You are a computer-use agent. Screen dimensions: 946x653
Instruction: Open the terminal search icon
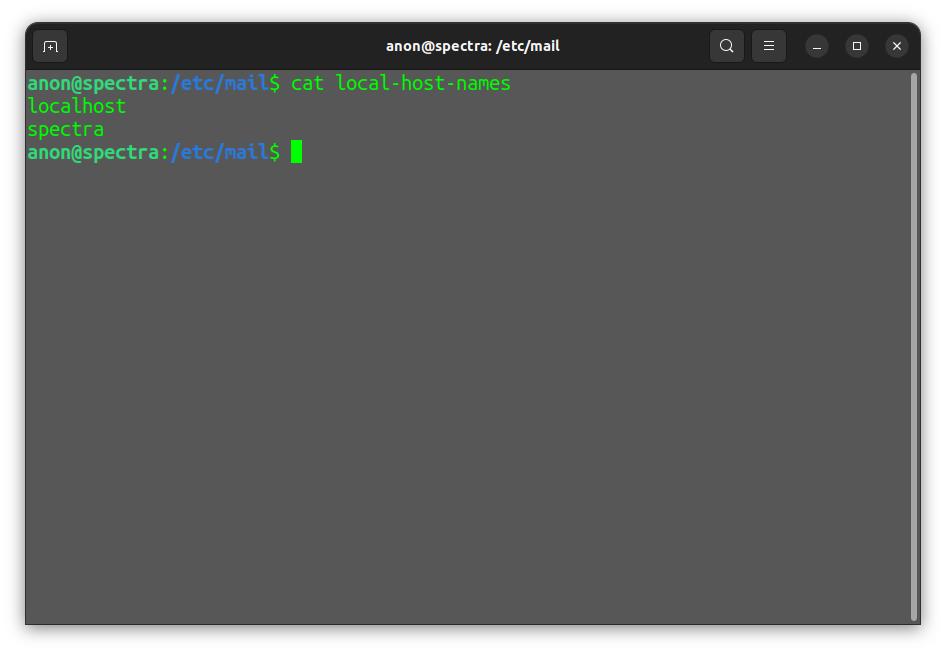click(726, 46)
